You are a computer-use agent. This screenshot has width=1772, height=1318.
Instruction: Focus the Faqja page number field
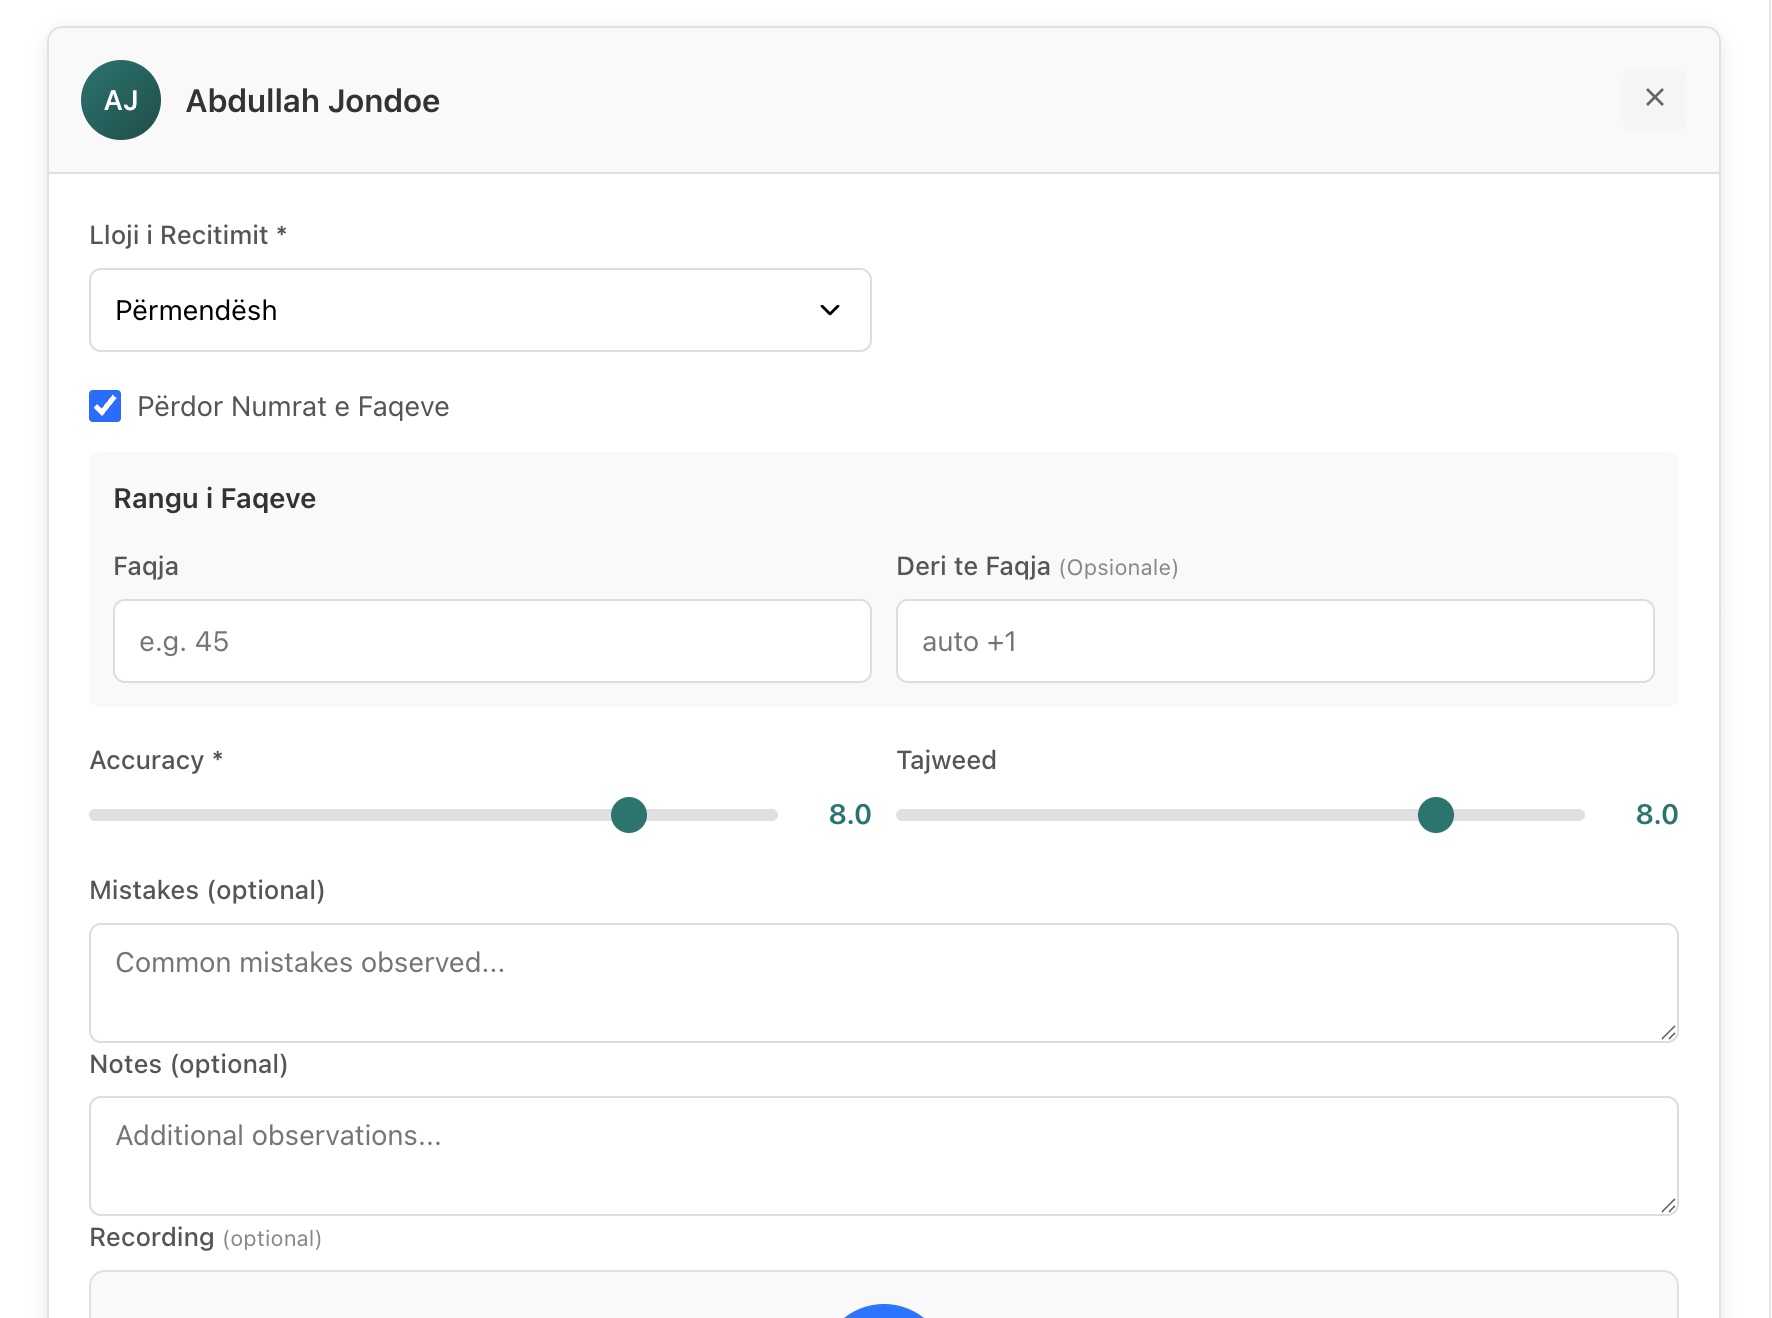pyautogui.click(x=492, y=641)
